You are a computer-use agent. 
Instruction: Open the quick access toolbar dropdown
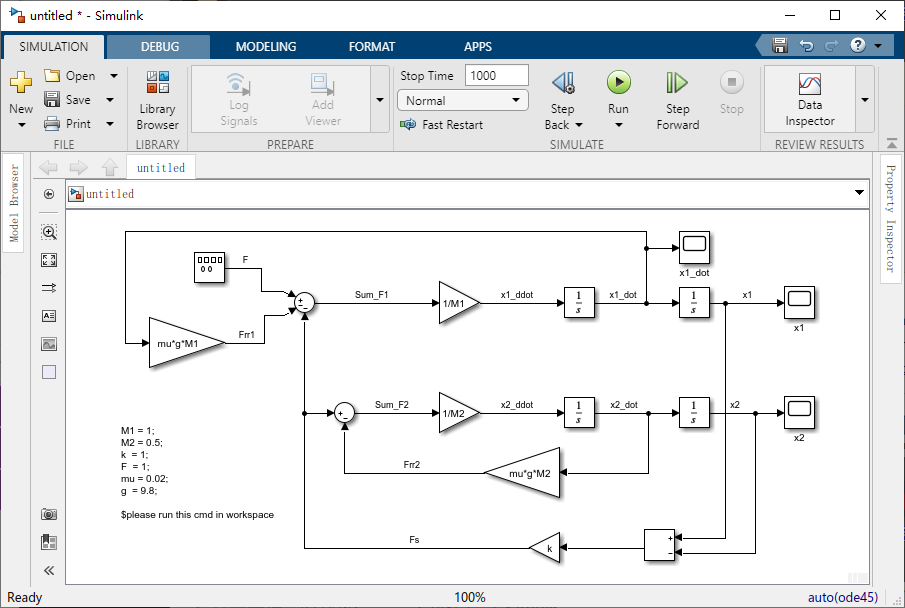pos(878,45)
